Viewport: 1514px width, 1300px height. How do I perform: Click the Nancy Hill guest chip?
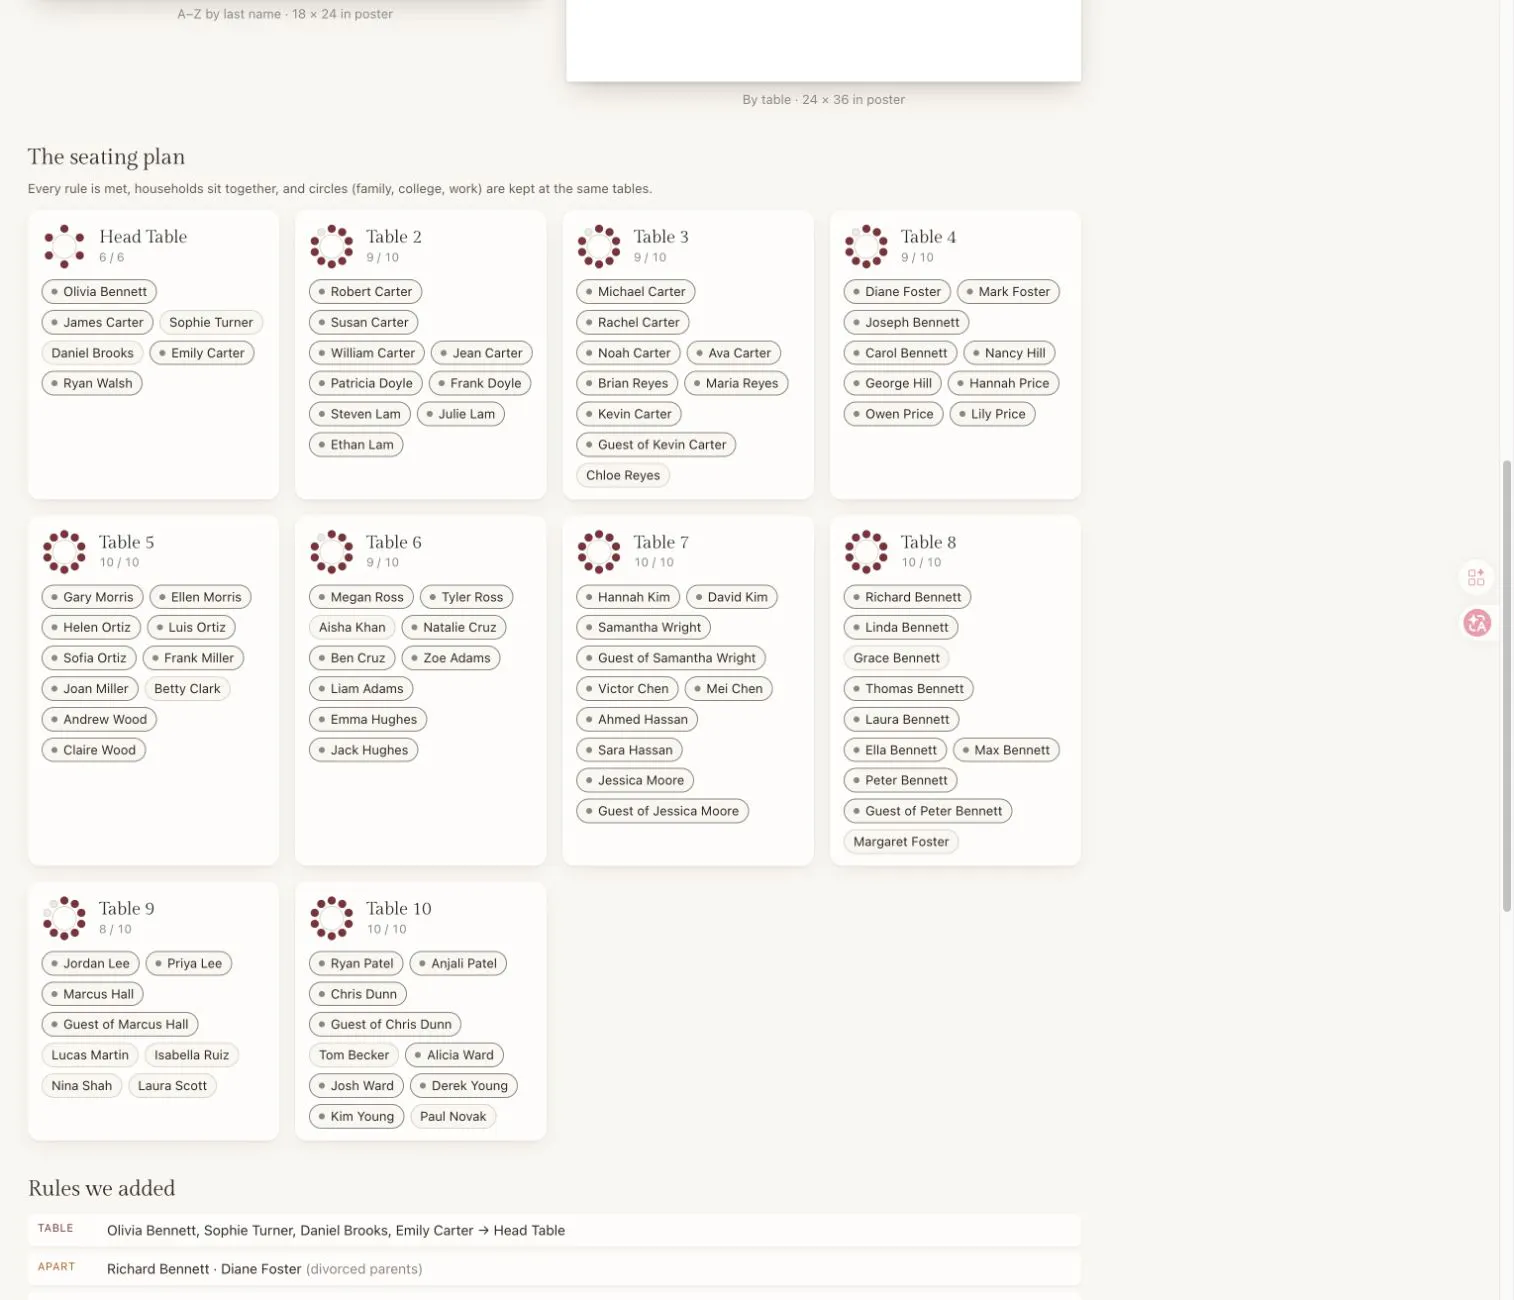(1009, 353)
